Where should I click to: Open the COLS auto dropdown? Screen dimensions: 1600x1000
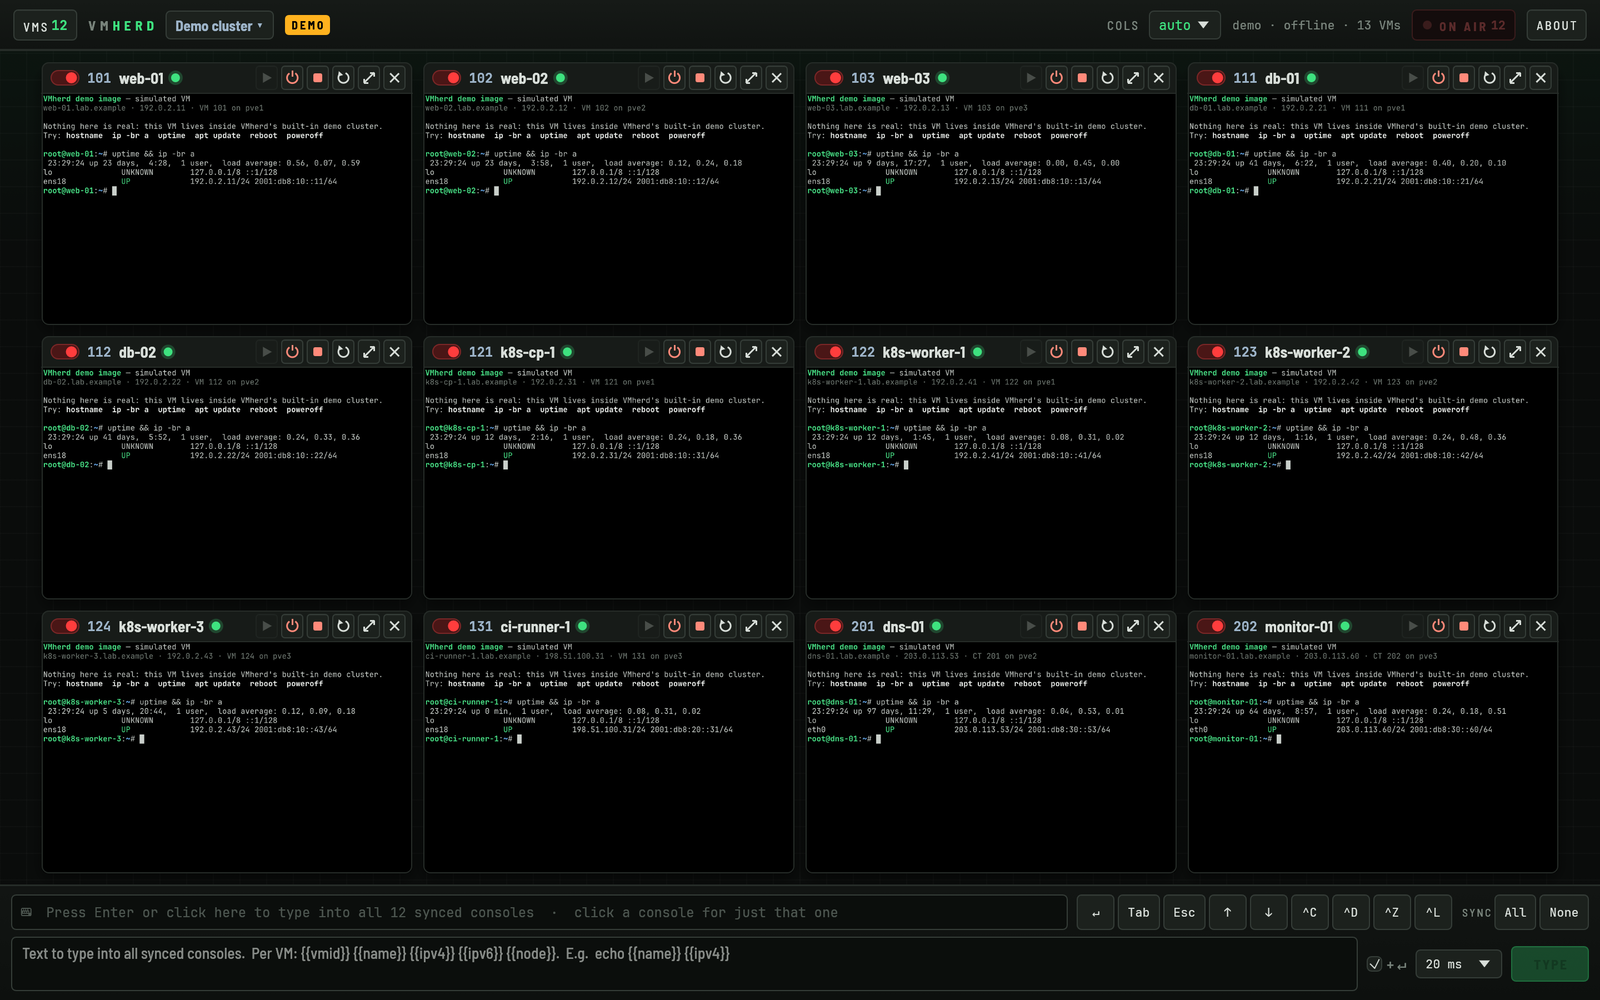click(x=1184, y=26)
